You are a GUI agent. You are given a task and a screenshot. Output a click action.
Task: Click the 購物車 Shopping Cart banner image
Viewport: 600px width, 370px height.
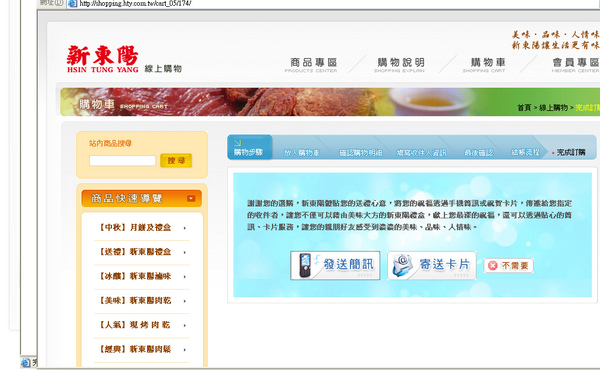(x=330, y=102)
